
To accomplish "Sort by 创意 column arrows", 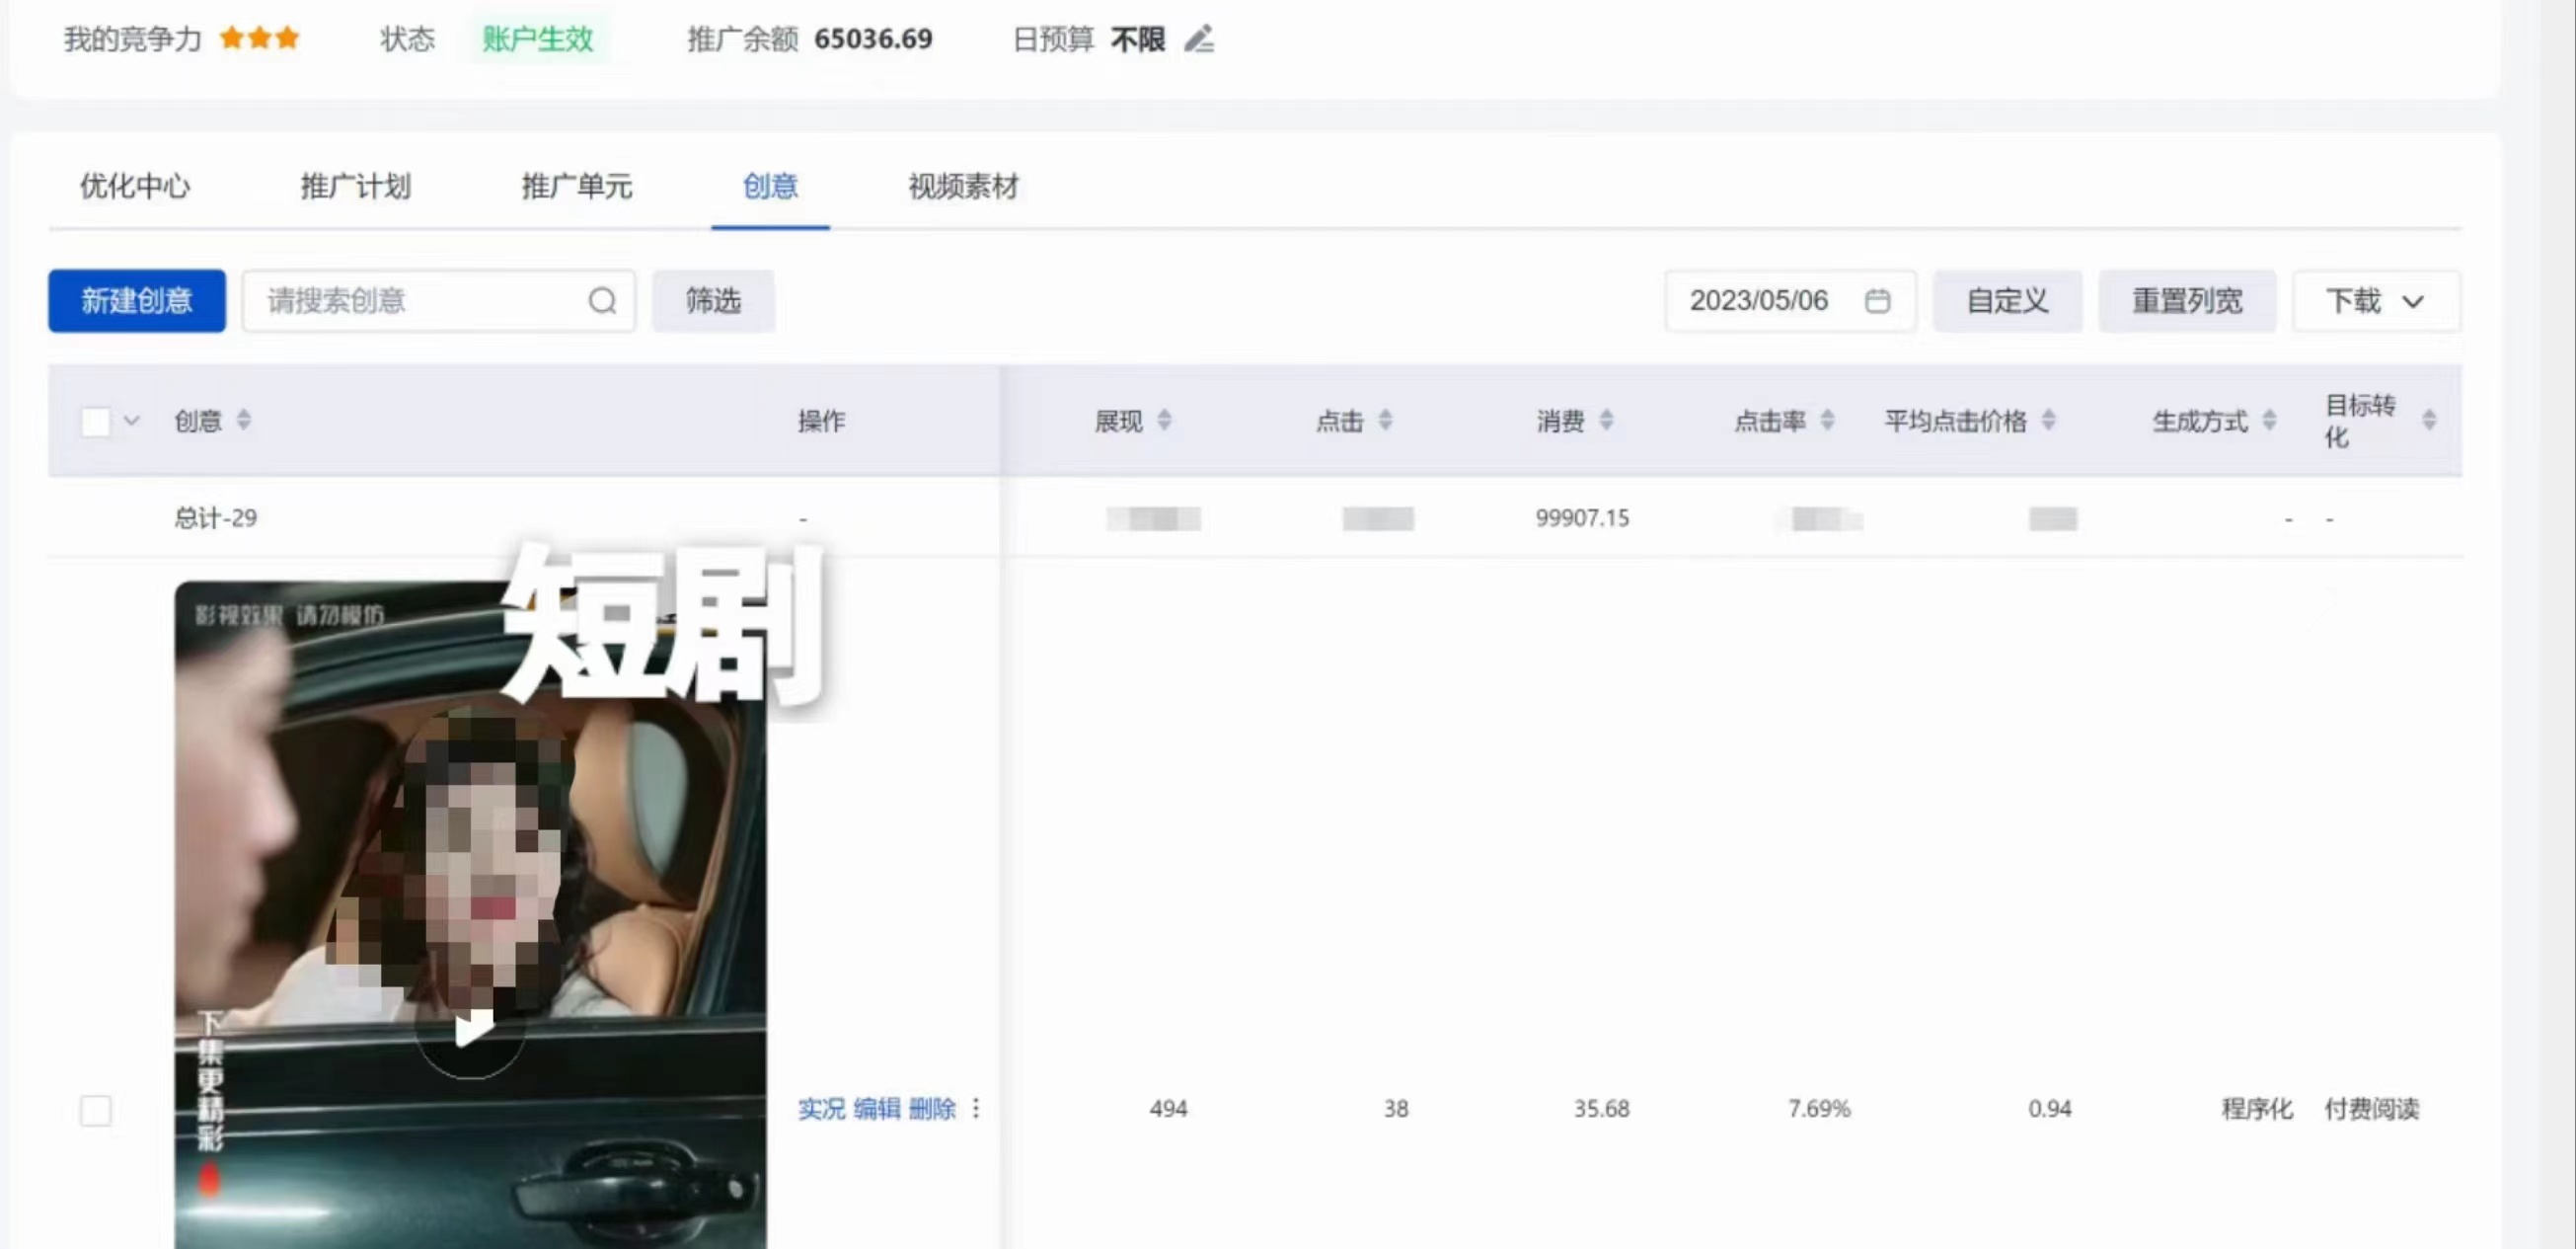I will (244, 420).
